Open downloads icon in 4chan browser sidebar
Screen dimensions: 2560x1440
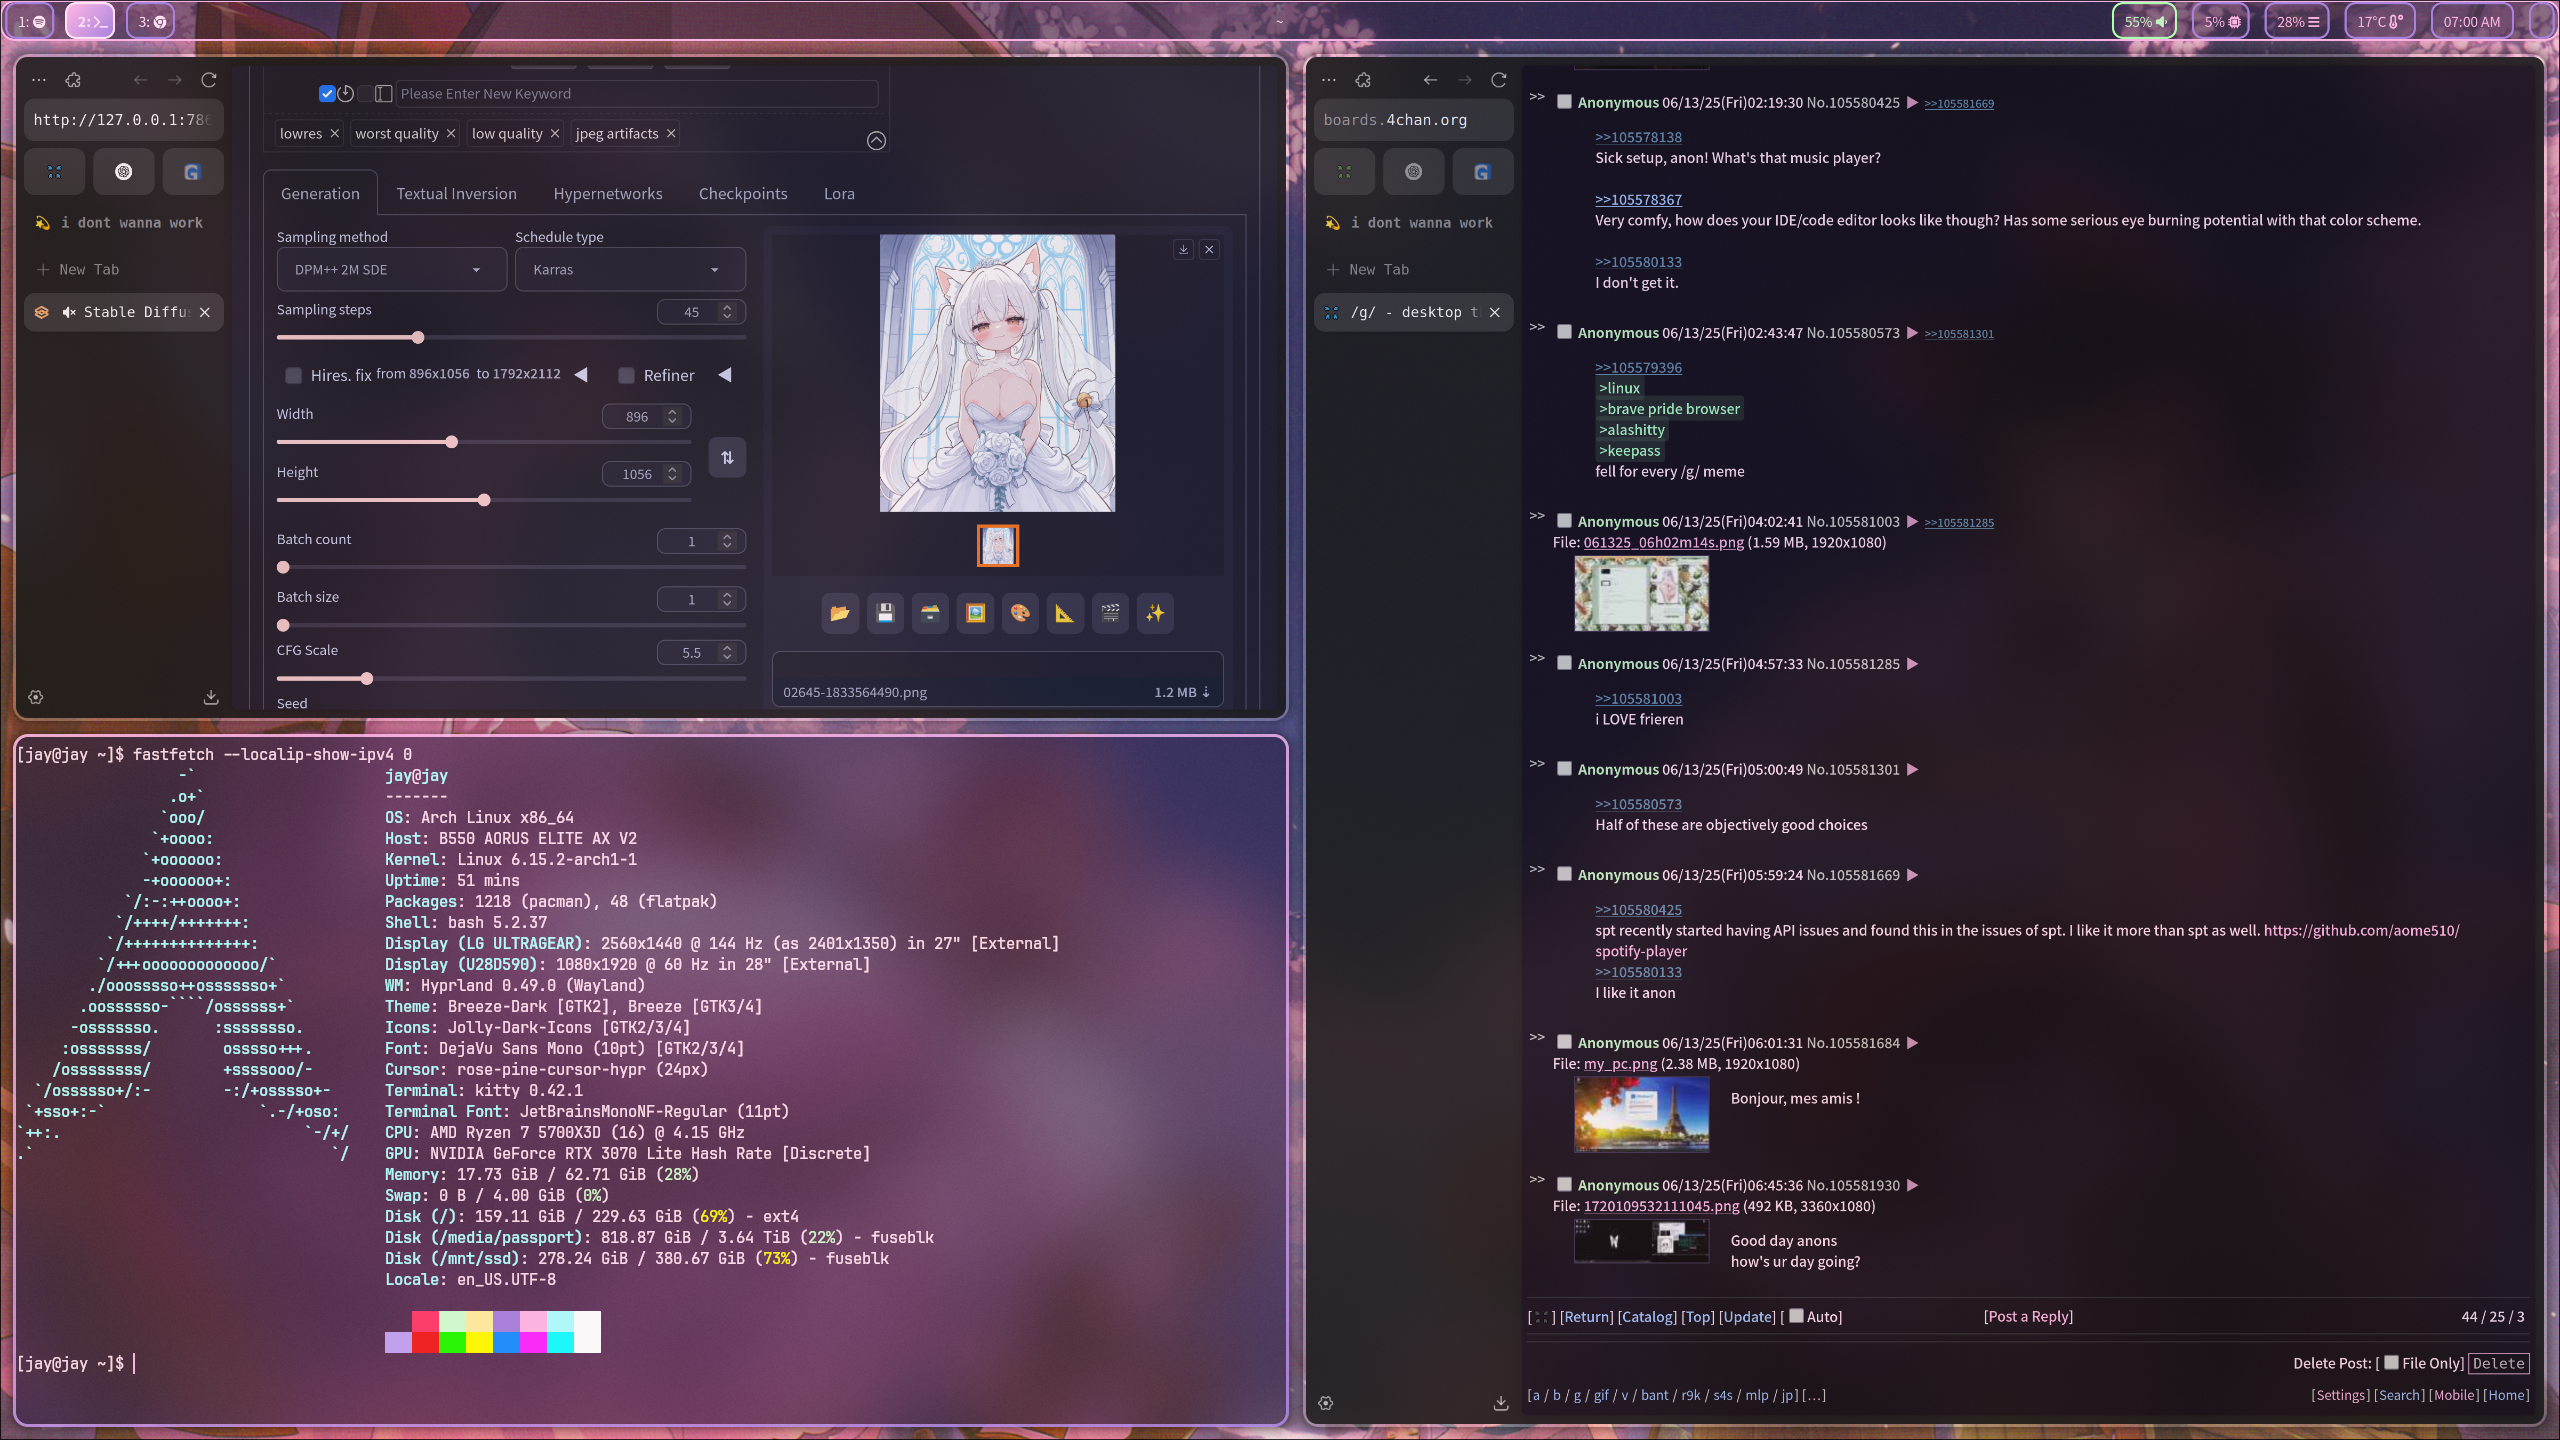click(x=1500, y=1403)
